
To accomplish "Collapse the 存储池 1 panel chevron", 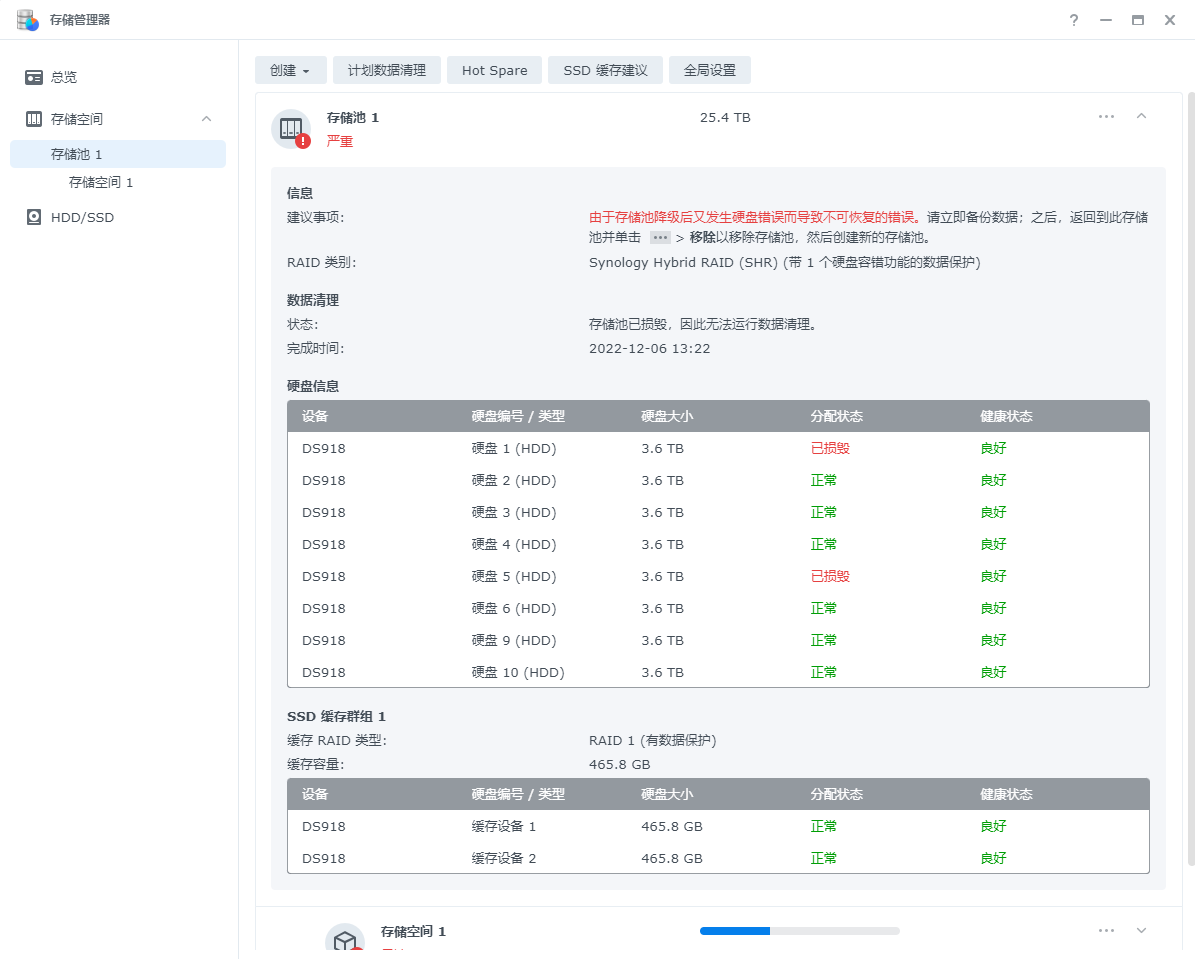I will (1141, 117).
